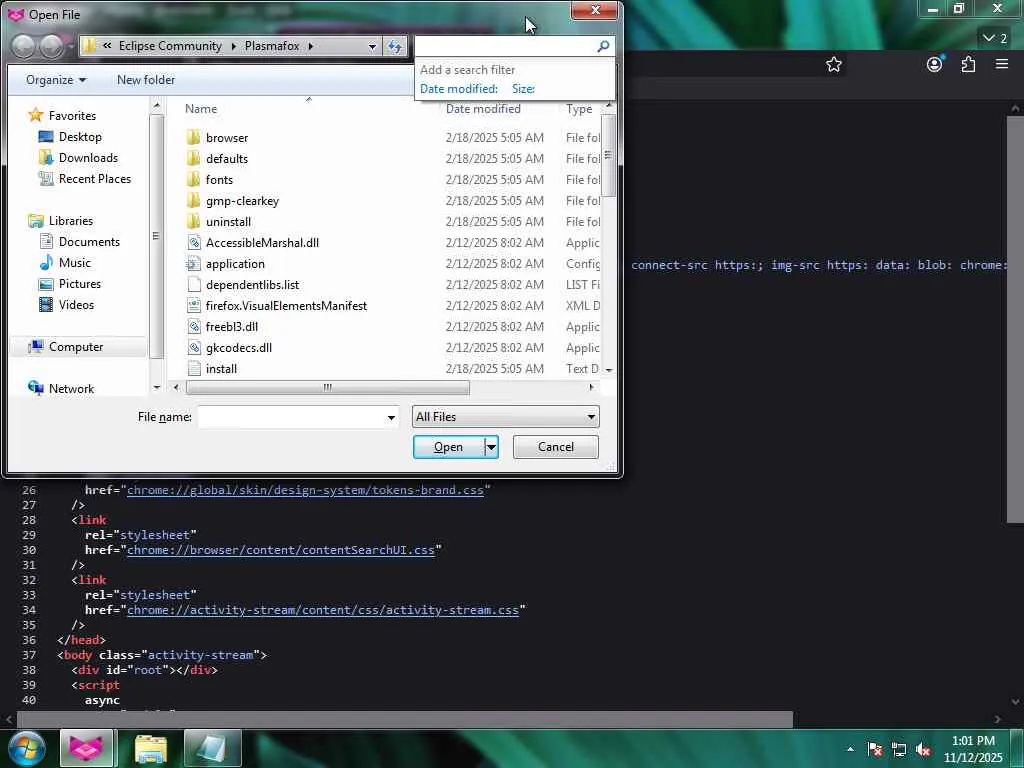Open the browser account icon
Screen dimensions: 1024x768
[935, 64]
